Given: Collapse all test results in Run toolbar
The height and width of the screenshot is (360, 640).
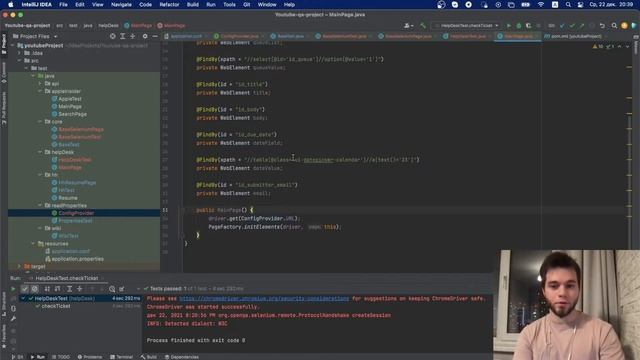Looking at the screenshot, I should point(80,289).
